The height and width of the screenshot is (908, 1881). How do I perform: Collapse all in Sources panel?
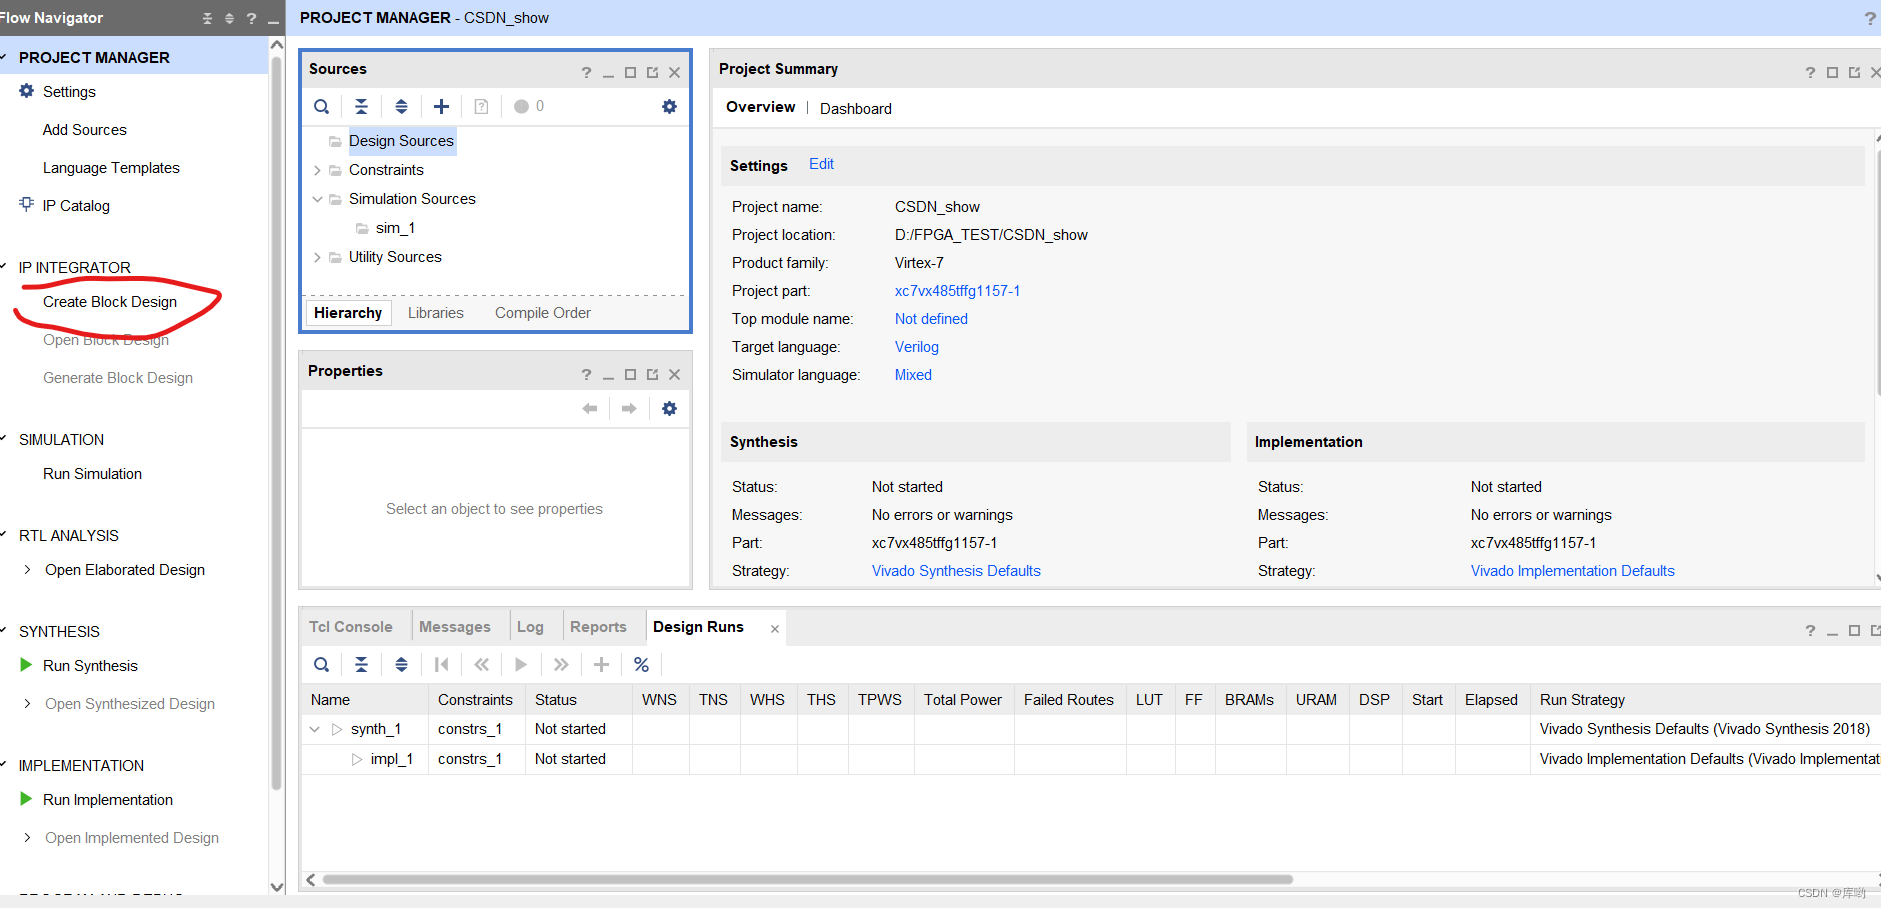click(361, 107)
